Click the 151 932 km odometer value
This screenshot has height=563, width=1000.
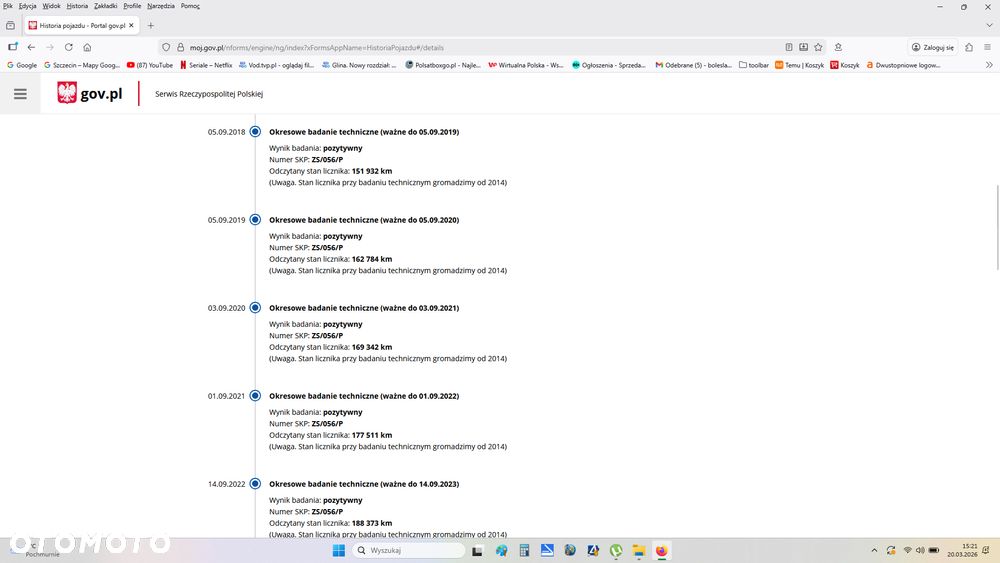372,171
